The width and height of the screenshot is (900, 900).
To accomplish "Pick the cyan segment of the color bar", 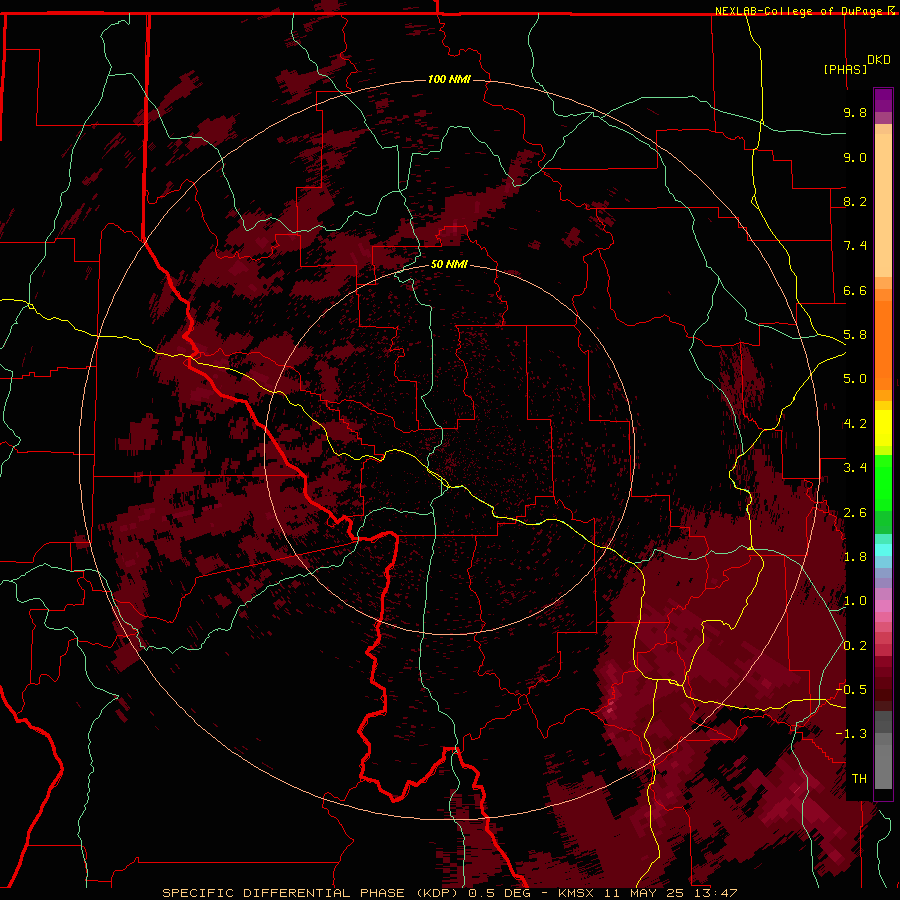I will click(x=883, y=549).
